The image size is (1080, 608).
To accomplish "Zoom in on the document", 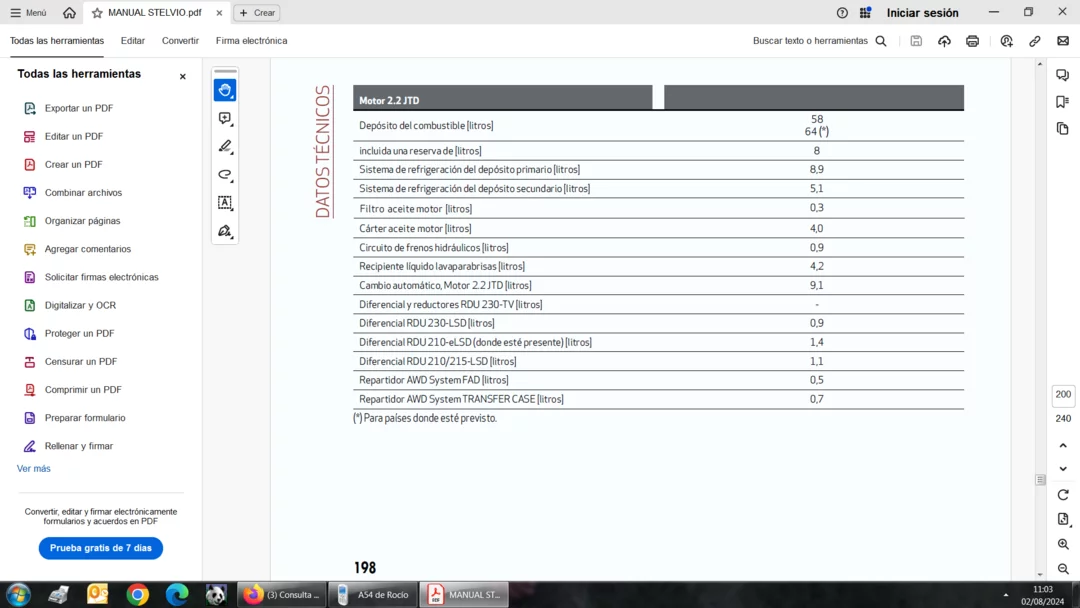I will click(1063, 544).
